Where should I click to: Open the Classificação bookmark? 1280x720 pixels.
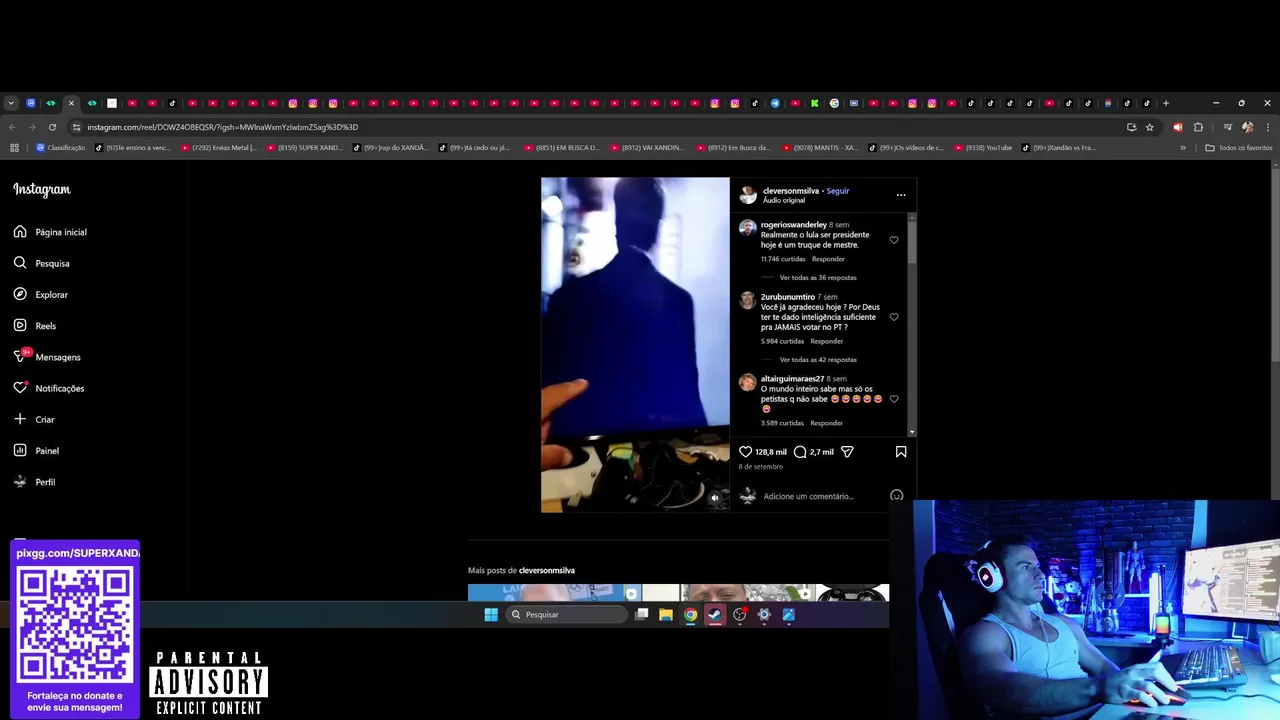point(60,148)
